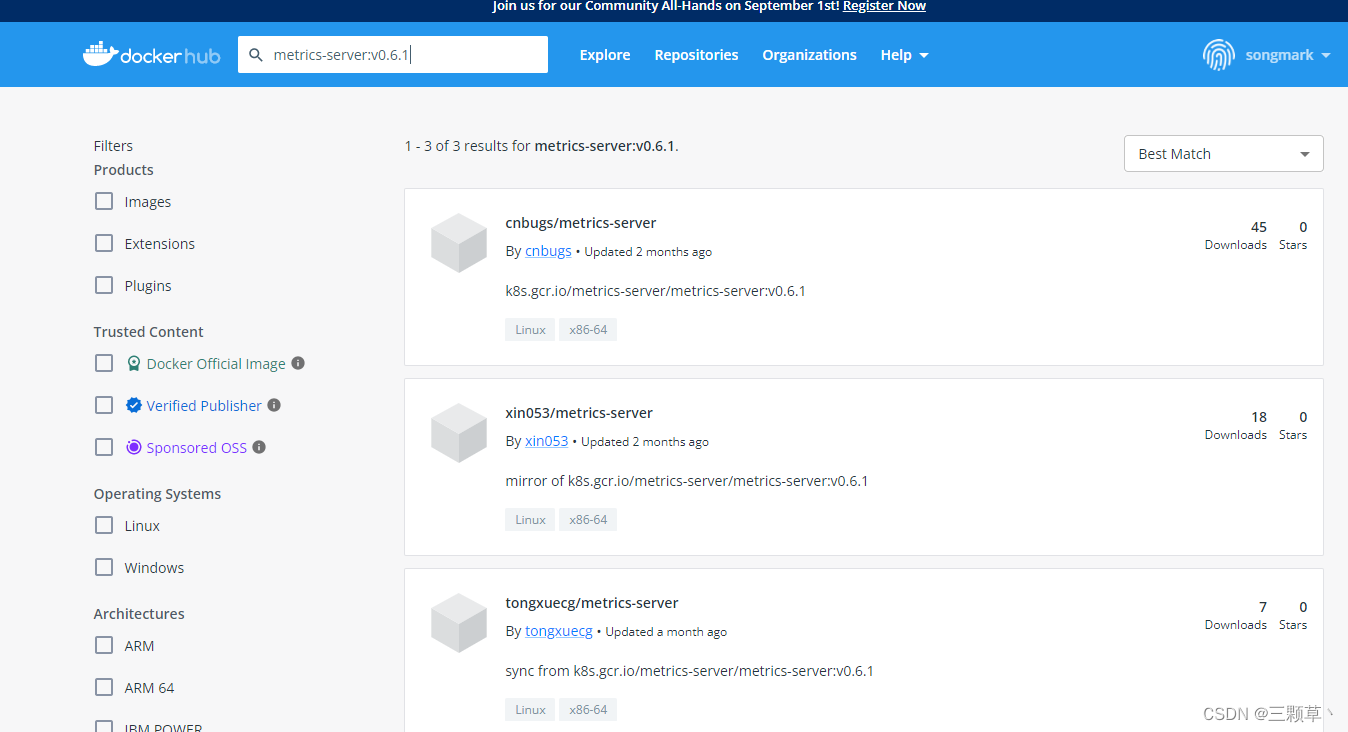Open cnbugs publisher profile link
1348x732 pixels.
point(548,251)
